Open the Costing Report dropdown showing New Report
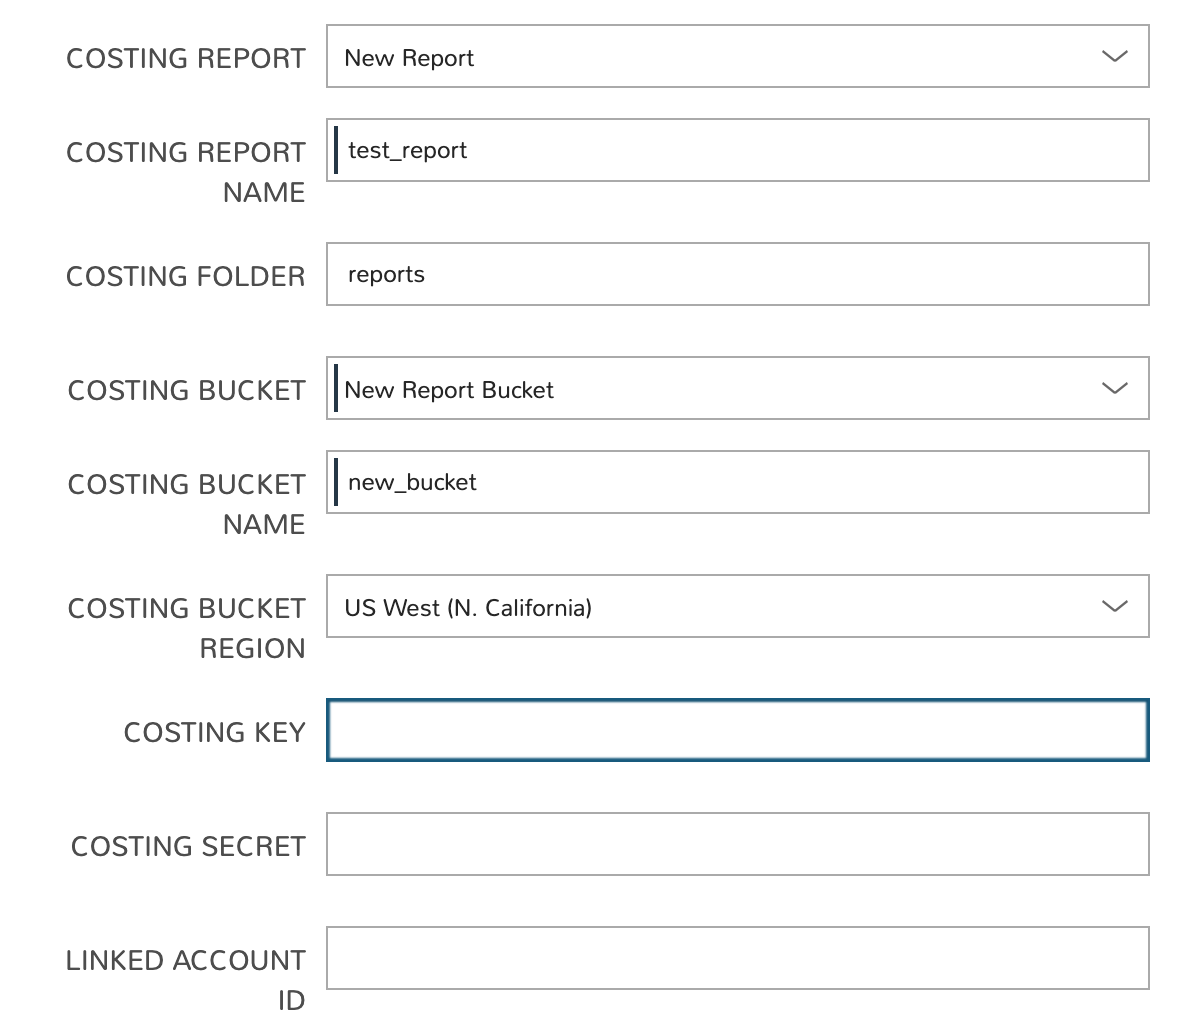This screenshot has width=1194, height=1036. pyautogui.click(x=700, y=57)
